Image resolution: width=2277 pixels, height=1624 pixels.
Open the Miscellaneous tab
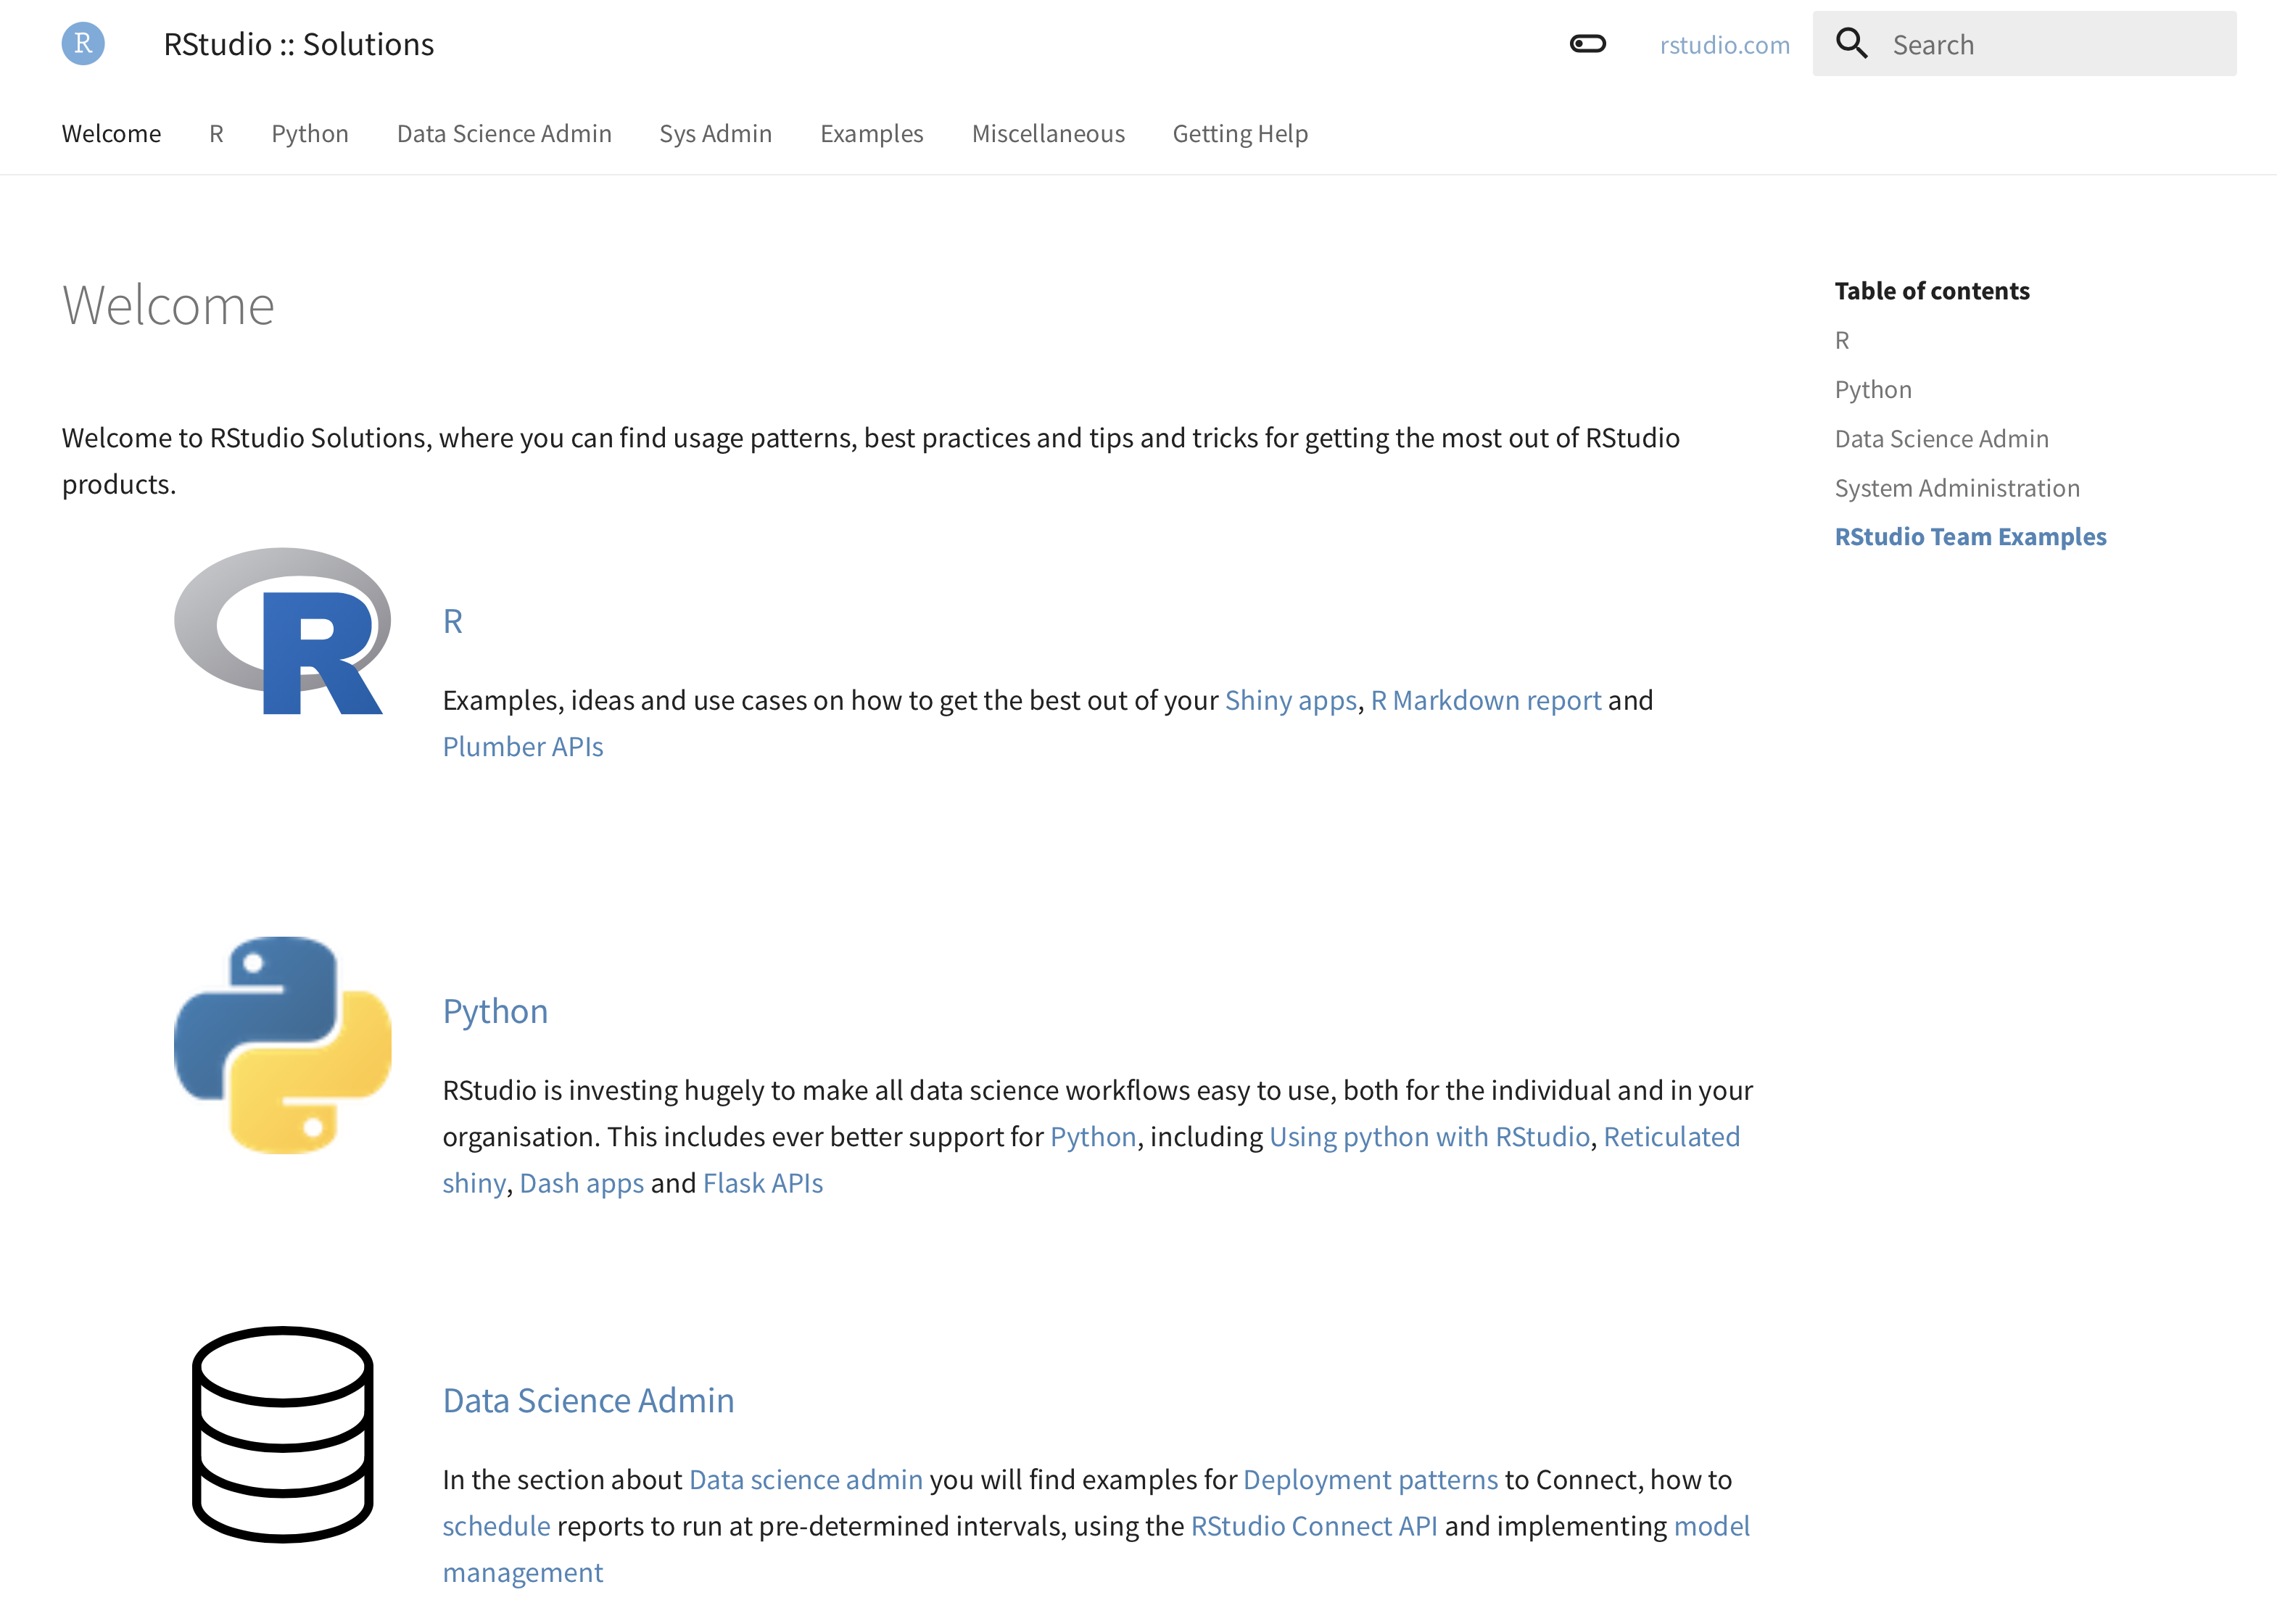pos(1047,134)
